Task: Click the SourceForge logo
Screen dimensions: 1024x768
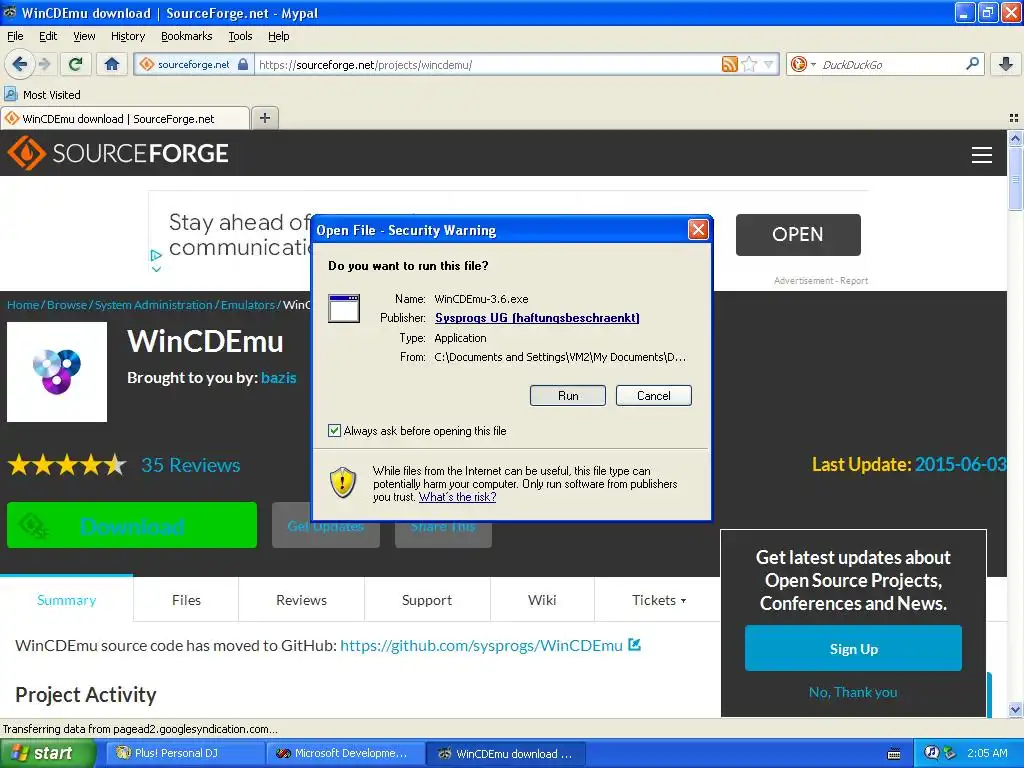Action: [118, 153]
